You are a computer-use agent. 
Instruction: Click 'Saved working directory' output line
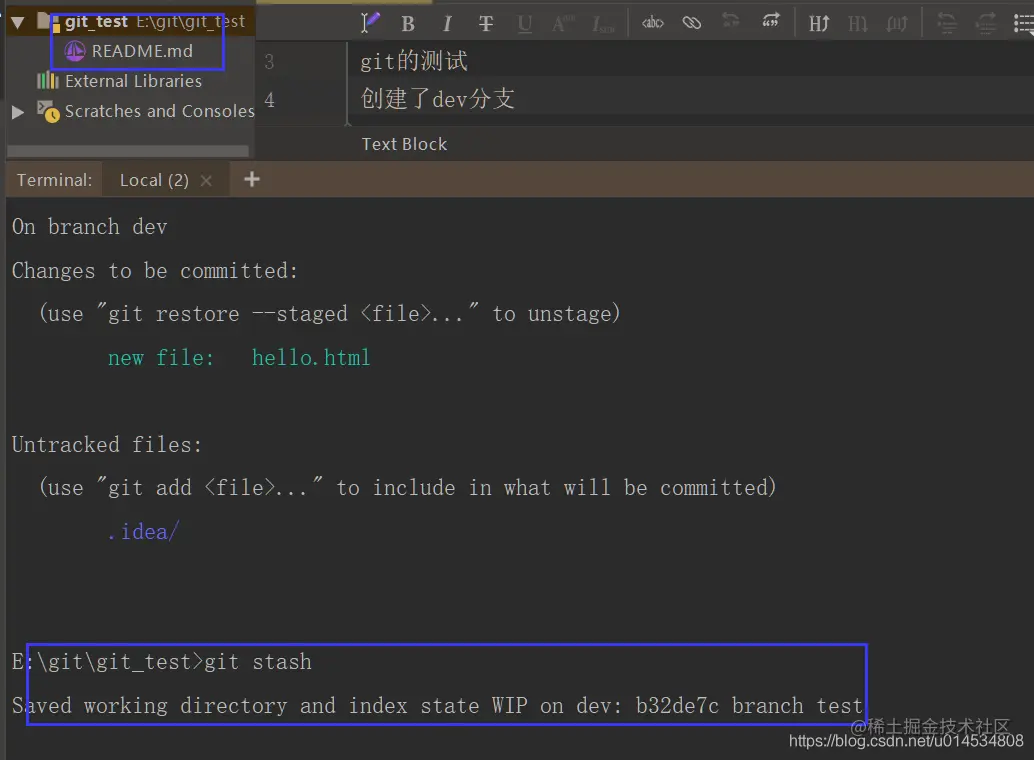pyautogui.click(x=437, y=706)
